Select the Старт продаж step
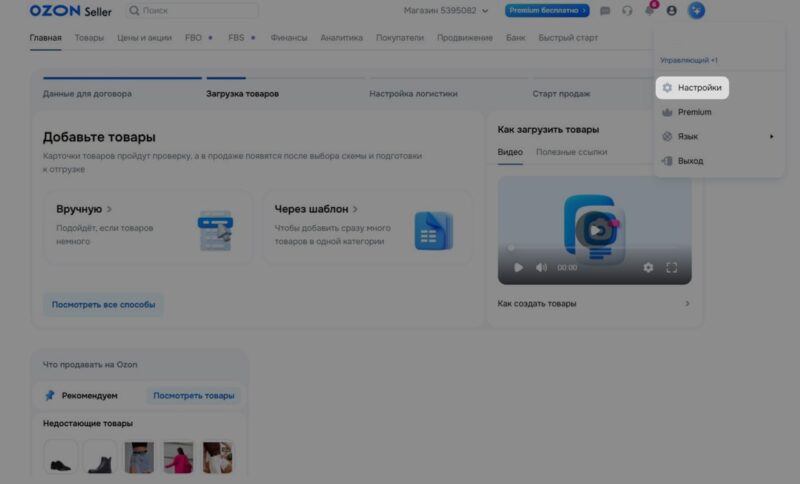 click(561, 94)
